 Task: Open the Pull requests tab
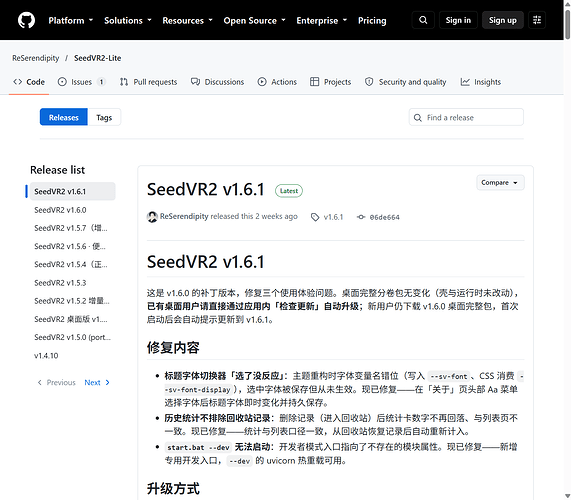[x=148, y=82]
